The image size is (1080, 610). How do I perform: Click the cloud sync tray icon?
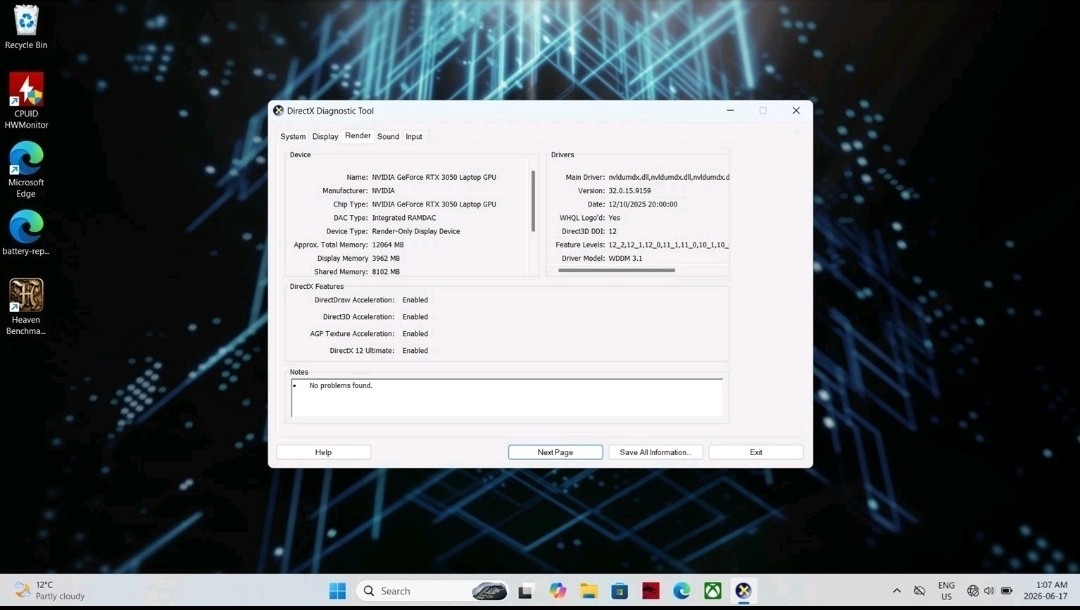920,591
